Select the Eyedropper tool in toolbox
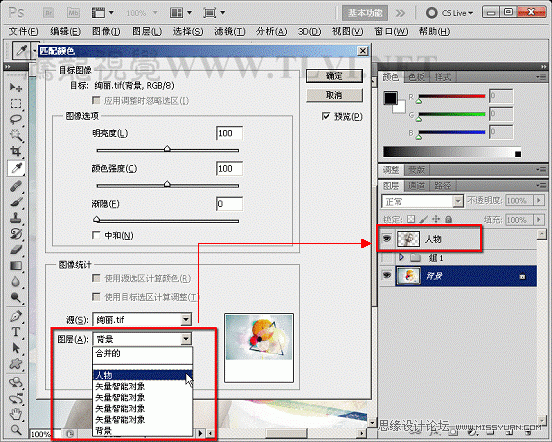Image resolution: width=552 pixels, height=442 pixels. pos(16,168)
